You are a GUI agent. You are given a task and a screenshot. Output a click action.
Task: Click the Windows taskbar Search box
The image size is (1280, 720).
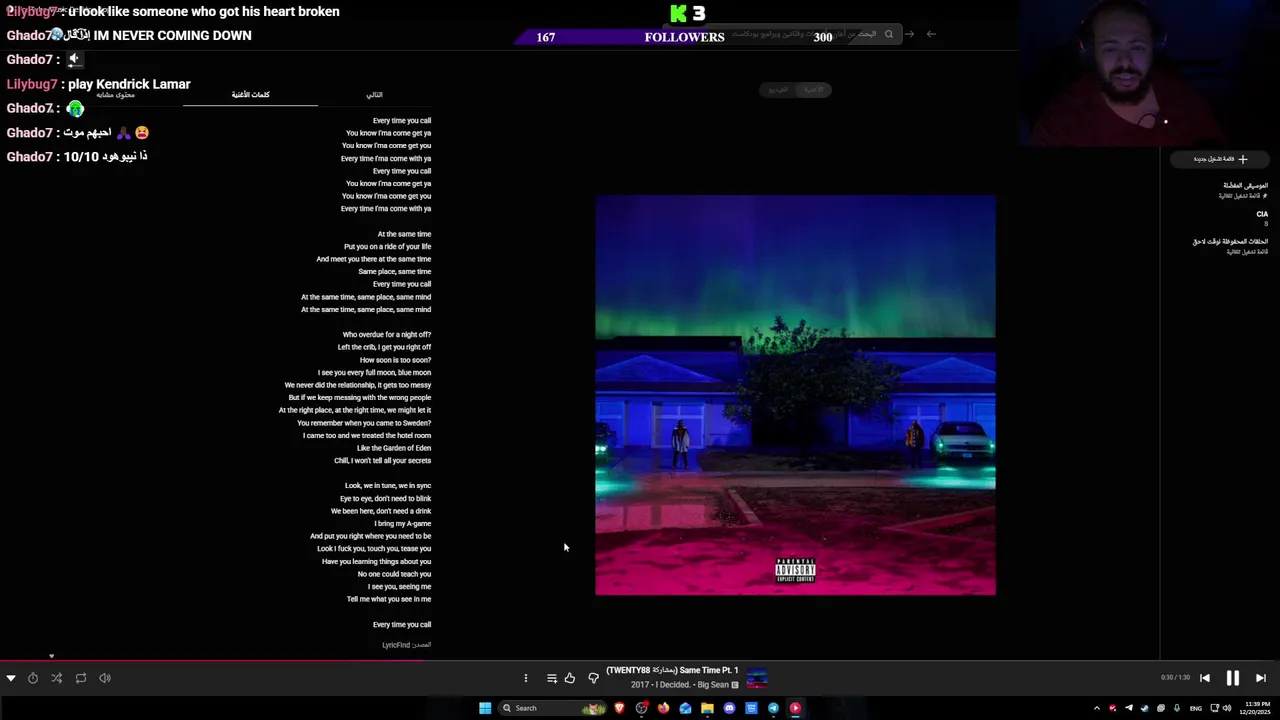(x=553, y=708)
